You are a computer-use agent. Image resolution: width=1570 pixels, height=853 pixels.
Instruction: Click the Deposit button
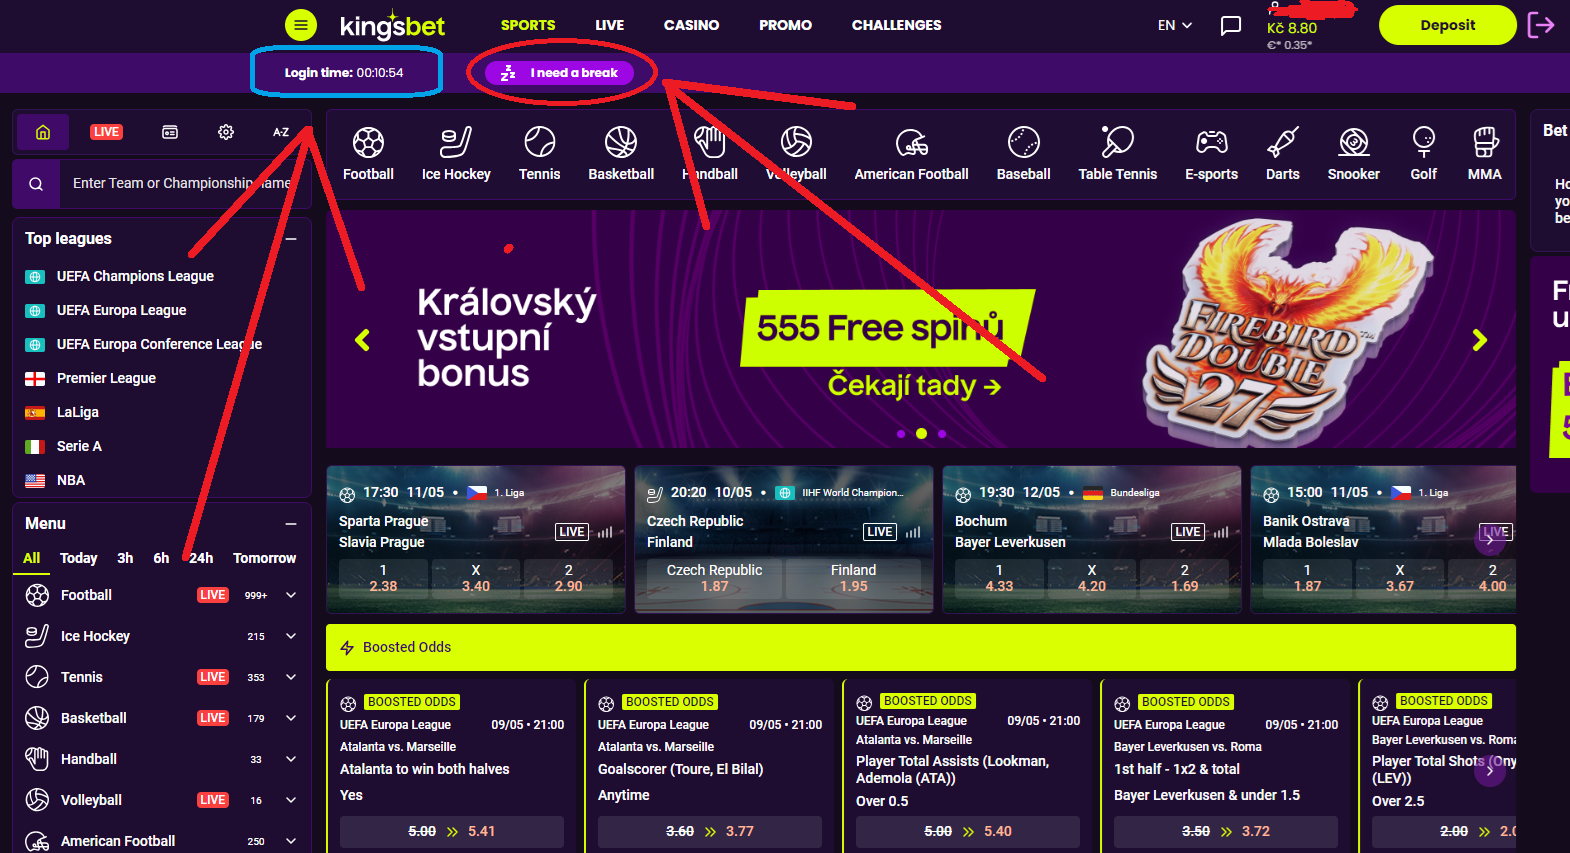coord(1447,25)
